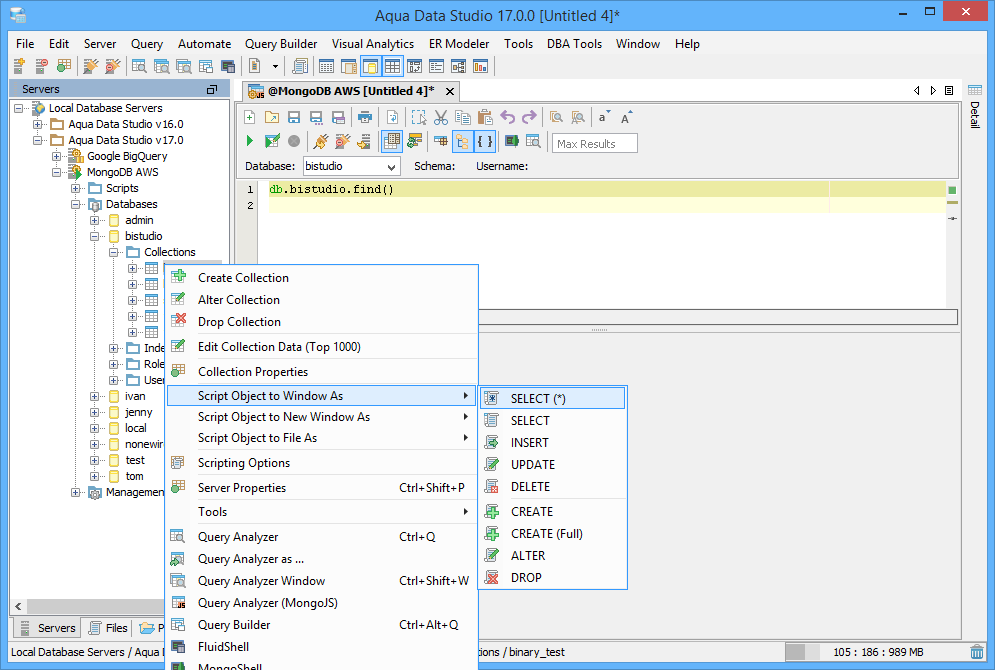Click the Open File folder icon in editor toolbar
The image size is (995, 670).
[x=272, y=117]
